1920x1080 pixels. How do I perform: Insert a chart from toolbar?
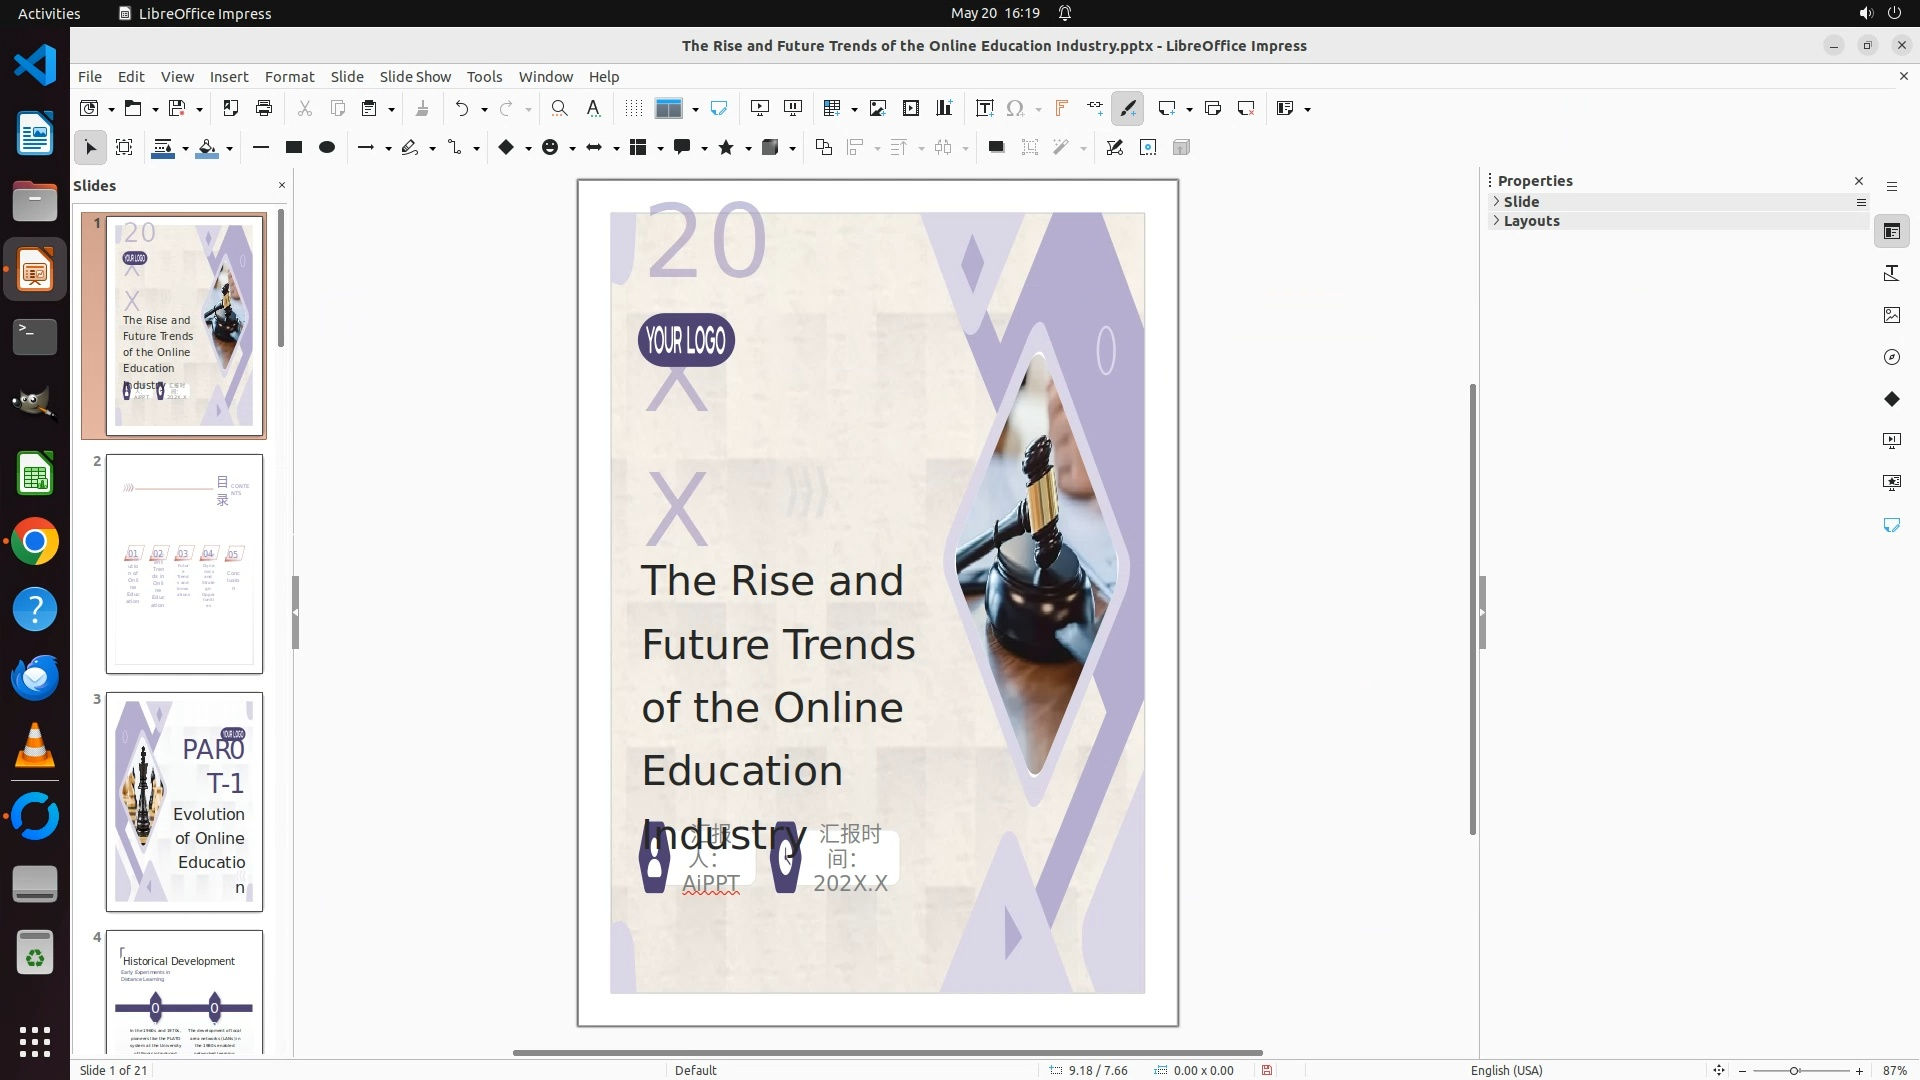click(x=944, y=108)
